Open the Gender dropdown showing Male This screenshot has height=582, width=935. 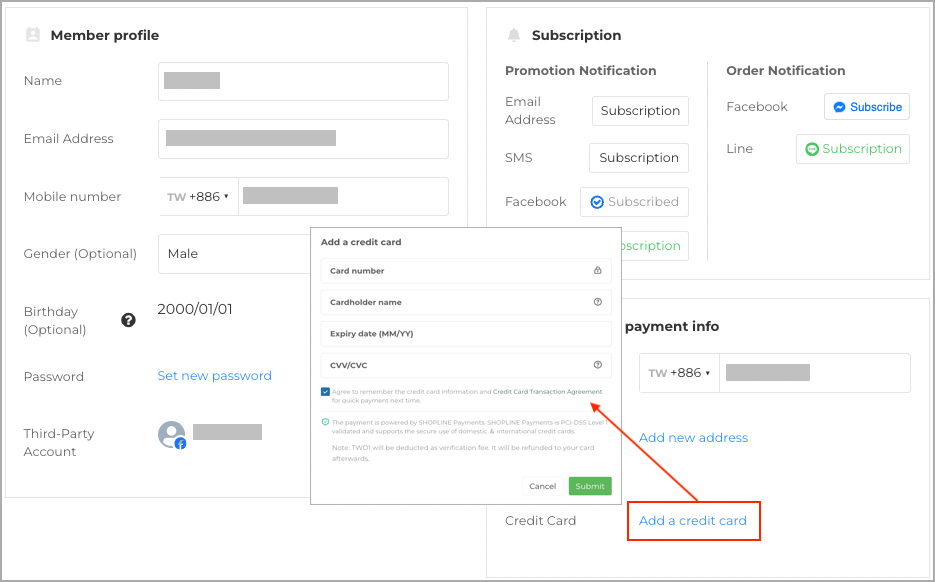point(234,253)
